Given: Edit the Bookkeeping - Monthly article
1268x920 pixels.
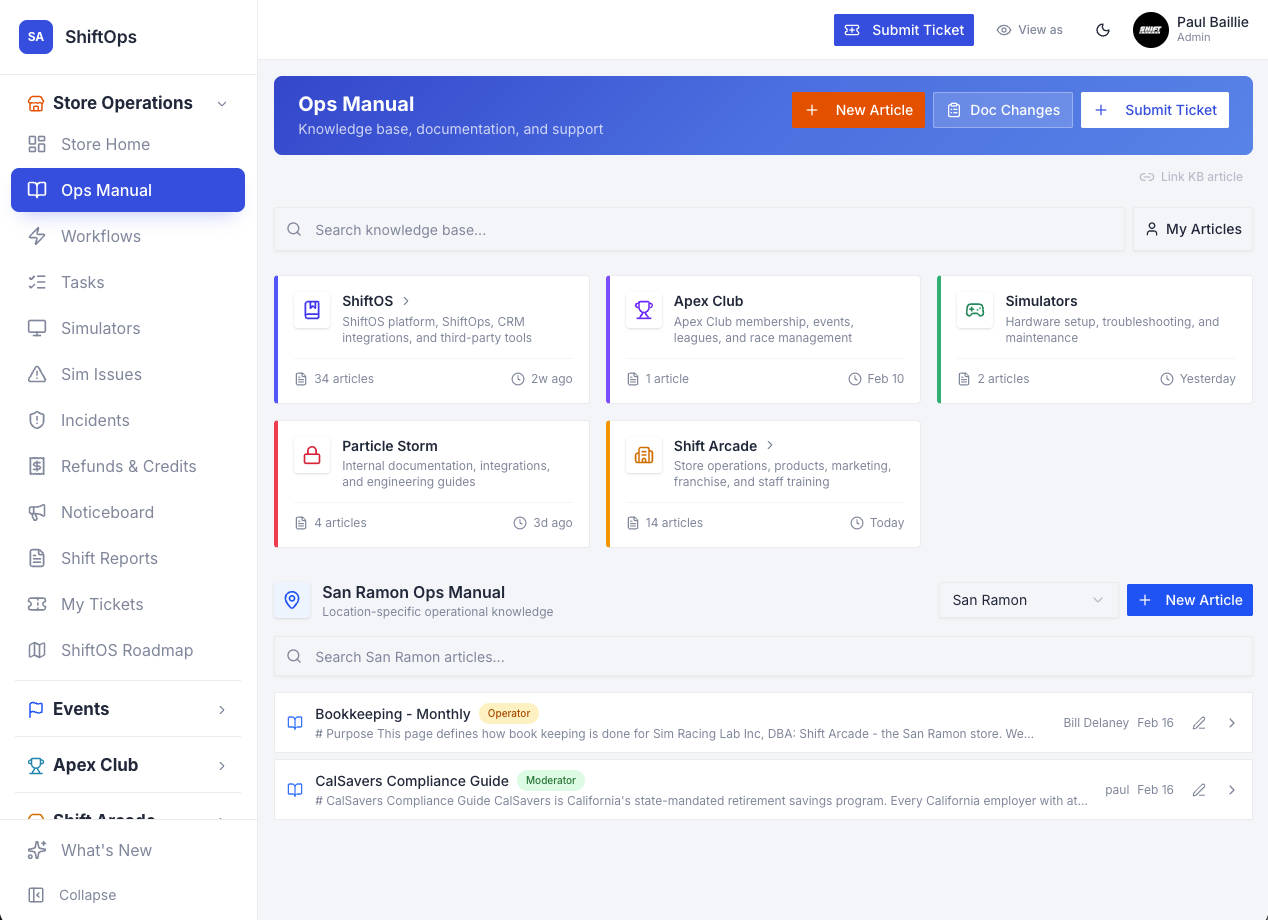Looking at the screenshot, I should pyautogui.click(x=1199, y=723).
